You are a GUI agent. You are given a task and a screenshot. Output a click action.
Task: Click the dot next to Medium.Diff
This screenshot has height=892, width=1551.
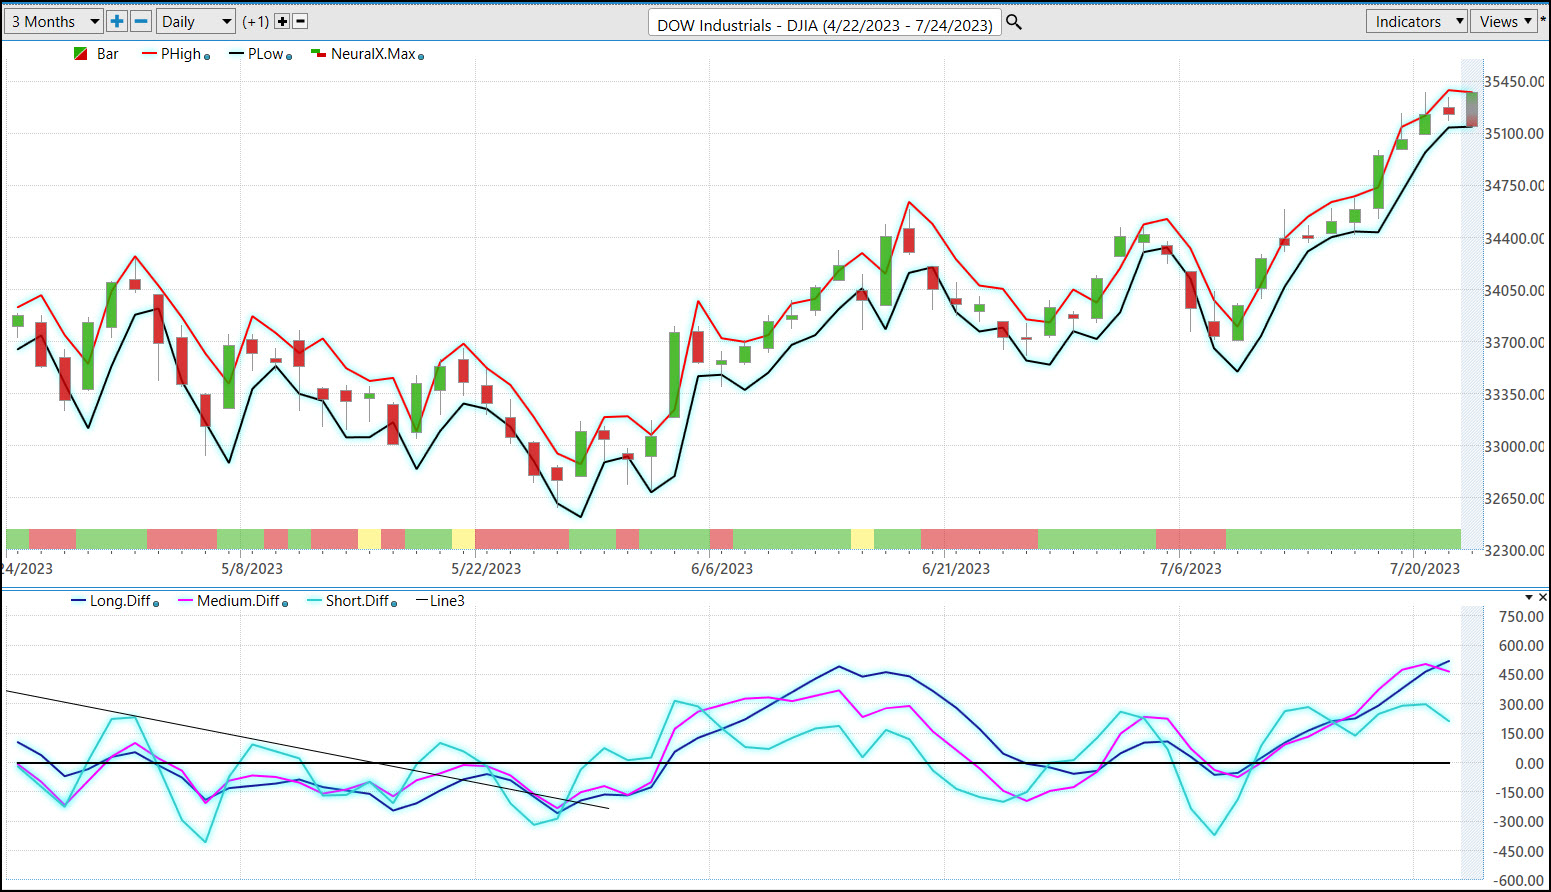(285, 604)
